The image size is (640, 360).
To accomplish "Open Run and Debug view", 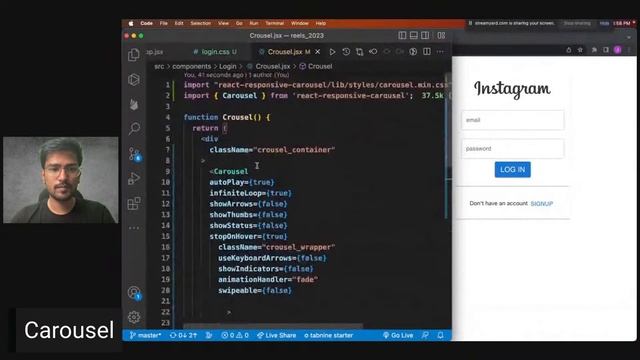I will 134,178.
